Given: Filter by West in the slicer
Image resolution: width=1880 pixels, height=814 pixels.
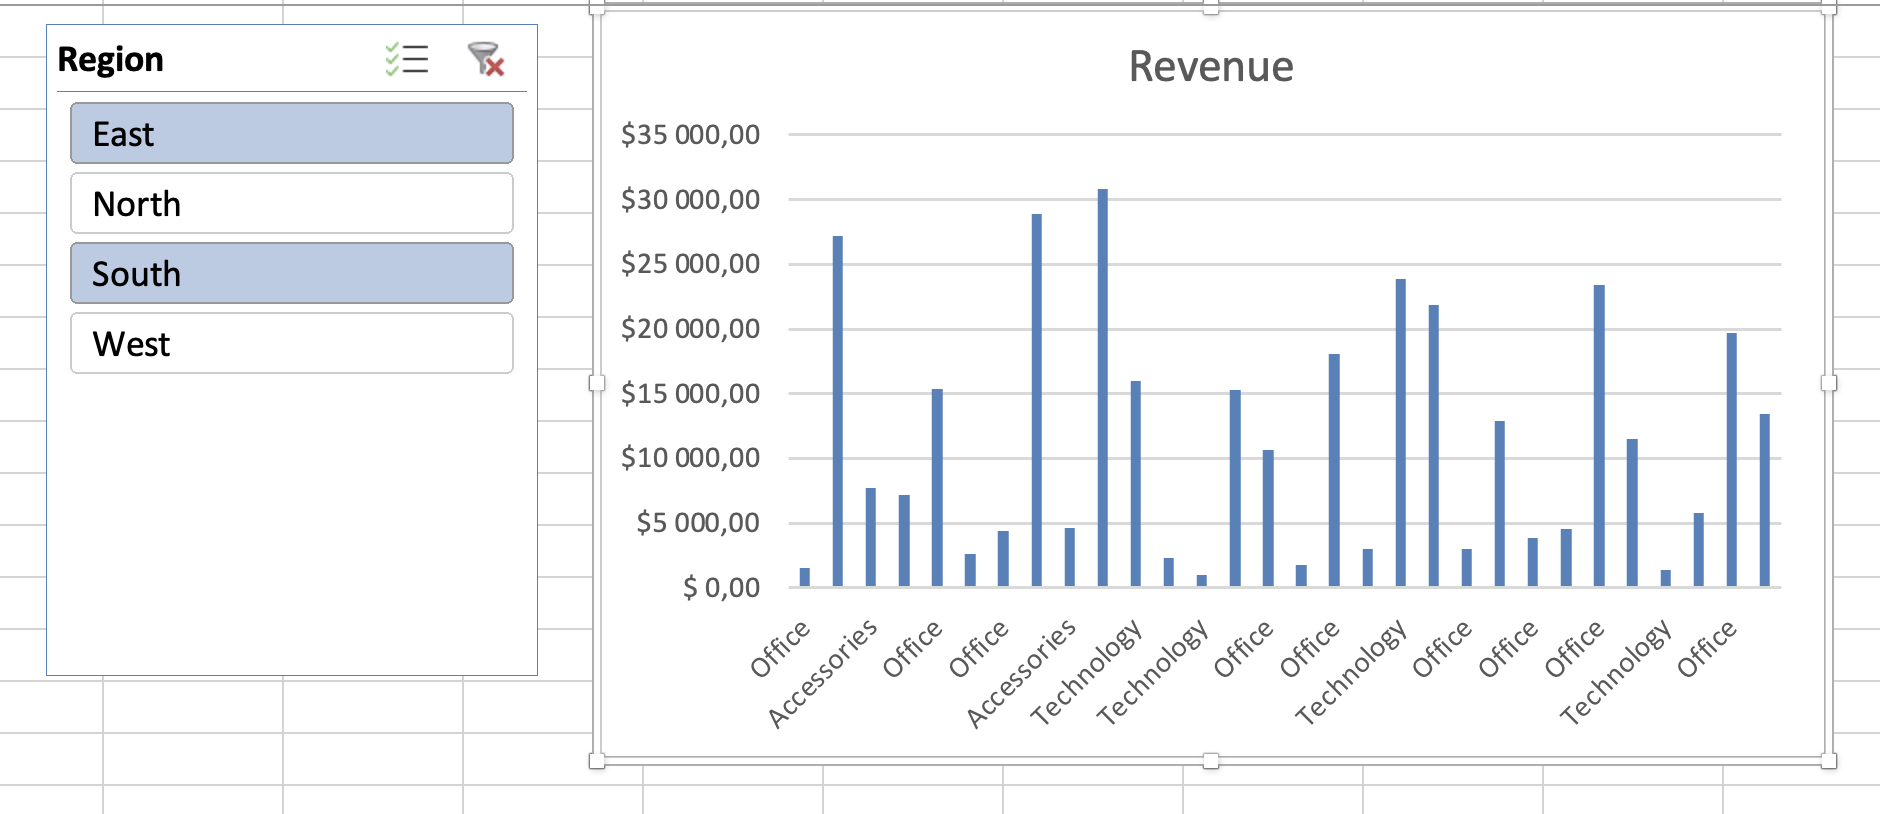Looking at the screenshot, I should tap(291, 343).
